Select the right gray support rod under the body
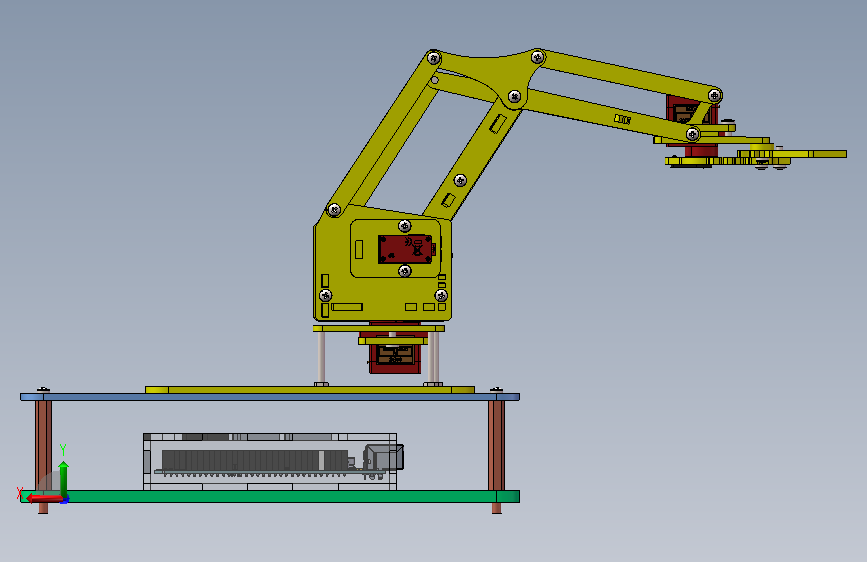Image resolution: width=867 pixels, height=562 pixels. click(434, 357)
